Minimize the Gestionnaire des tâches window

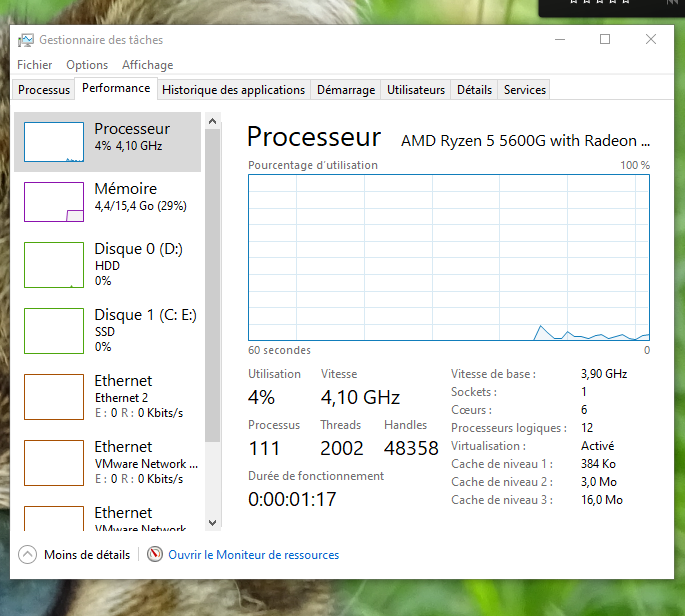(560, 39)
